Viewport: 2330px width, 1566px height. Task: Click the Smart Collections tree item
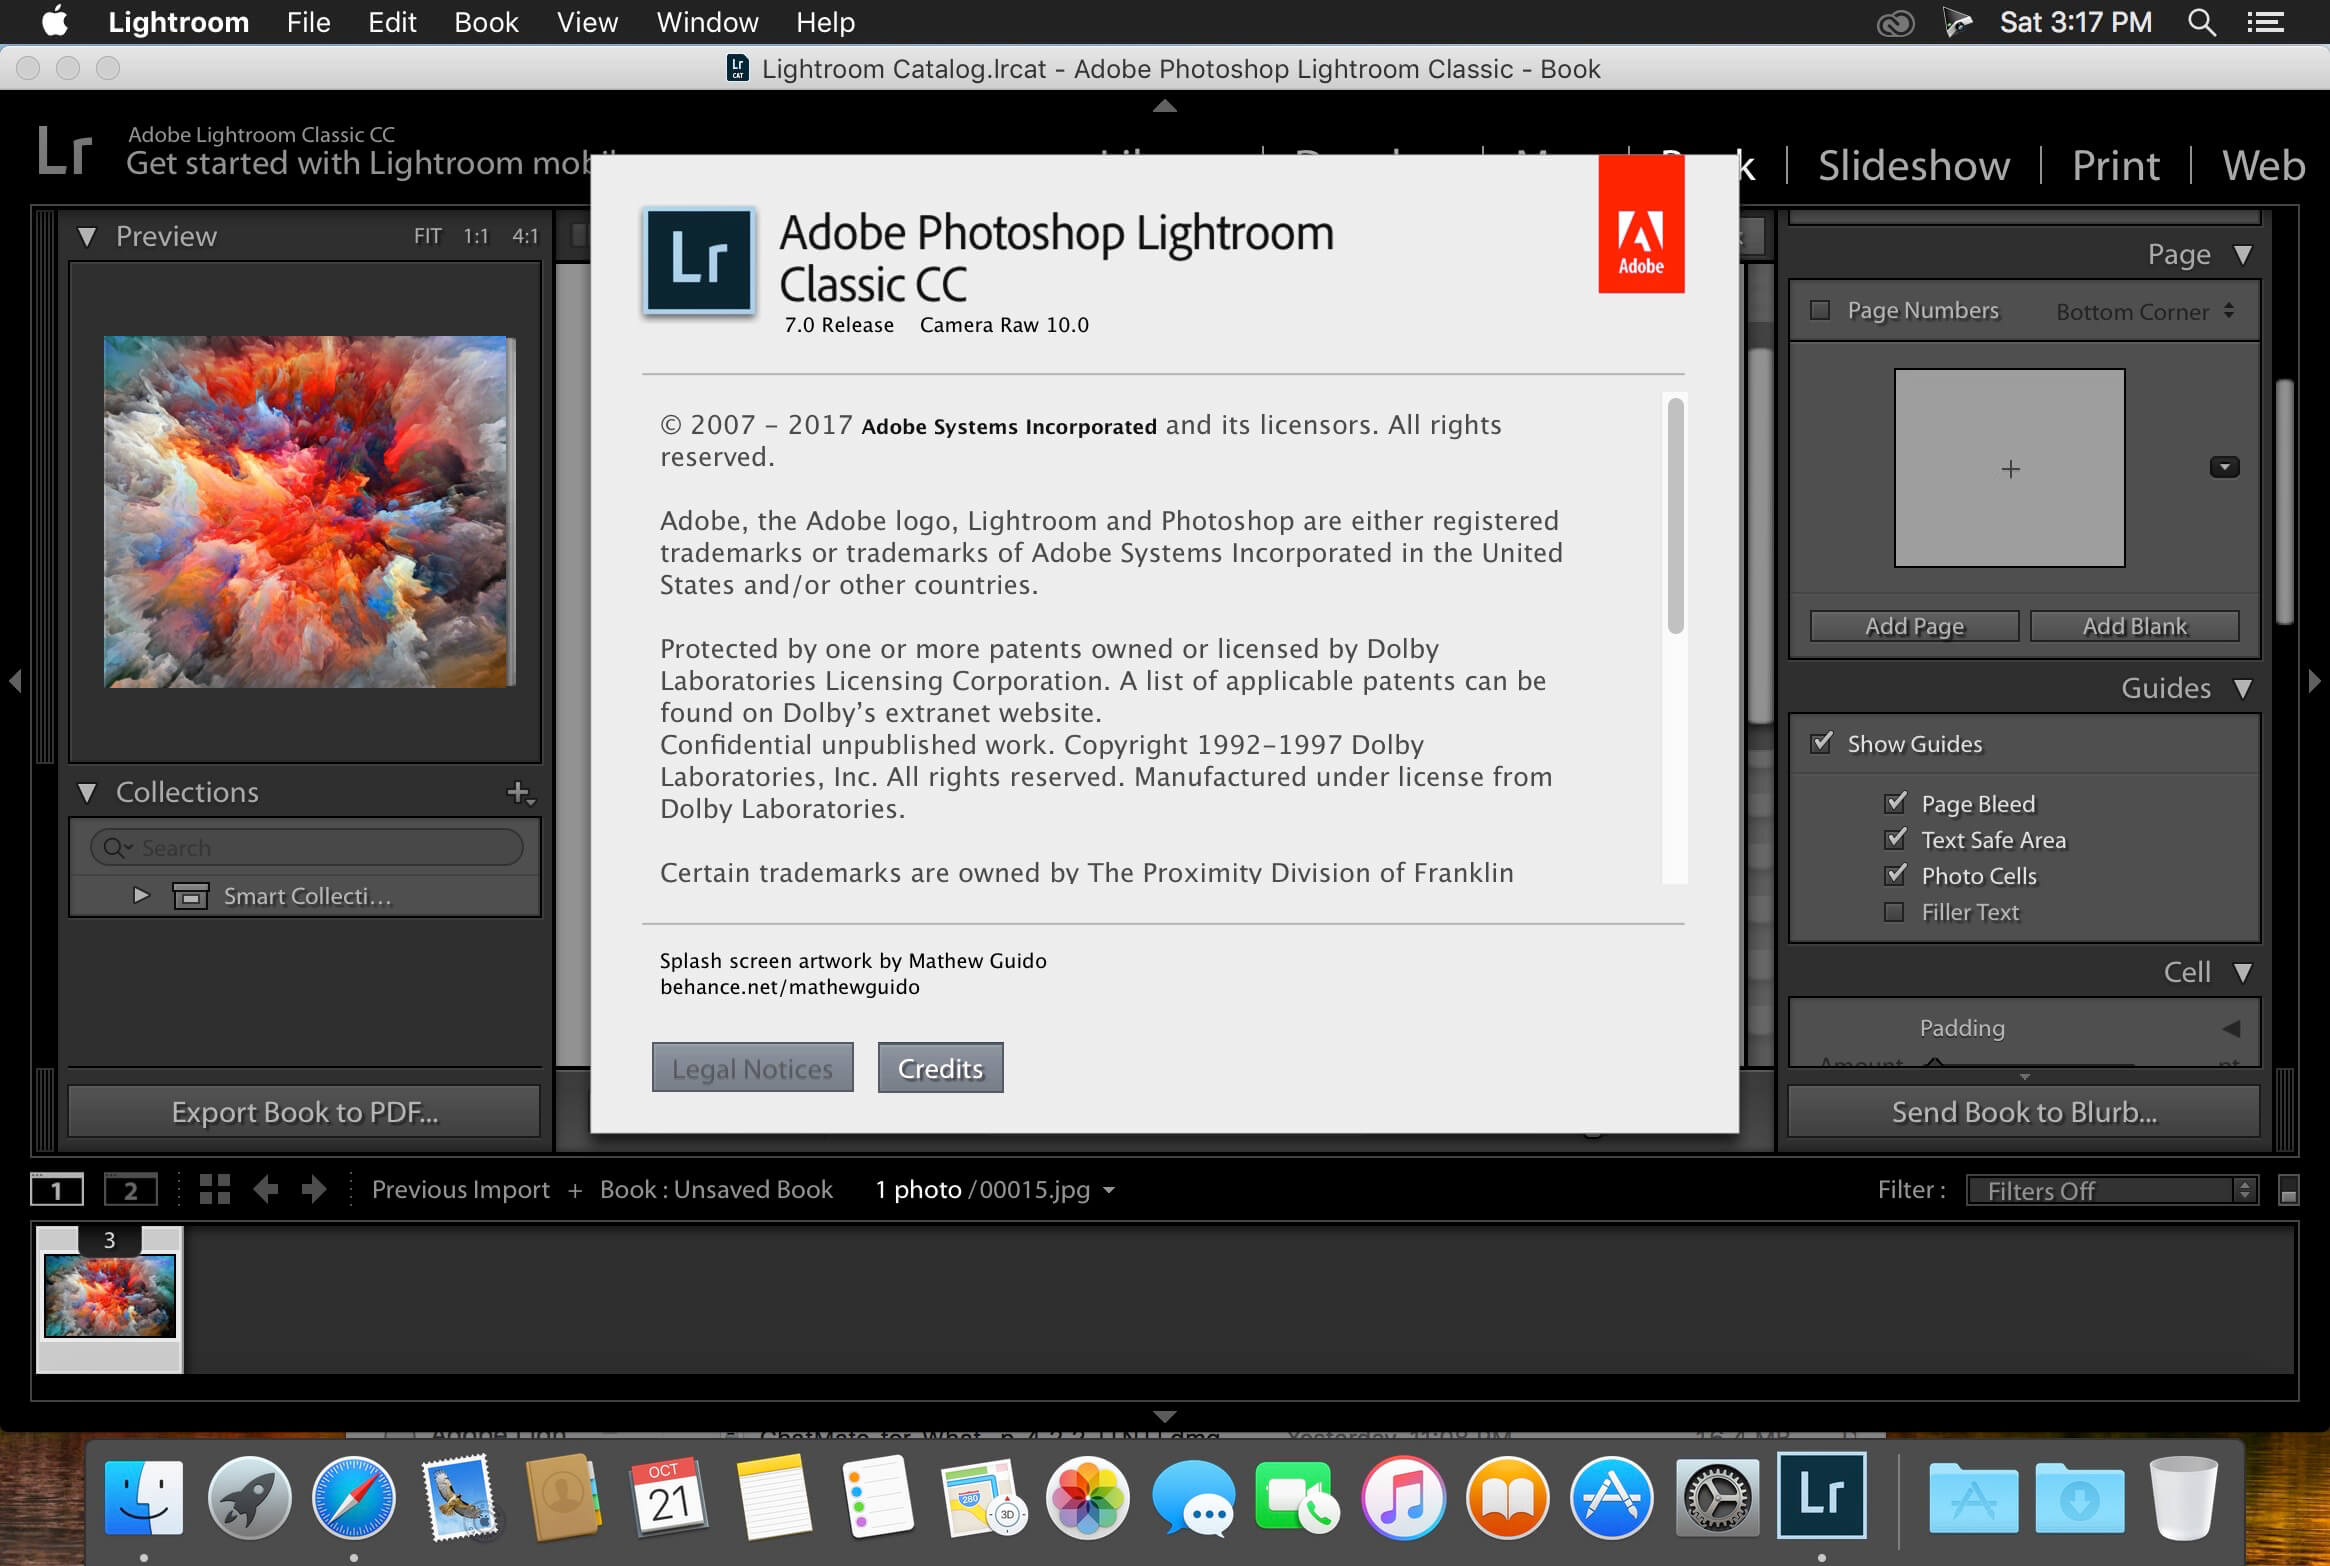pos(306,893)
